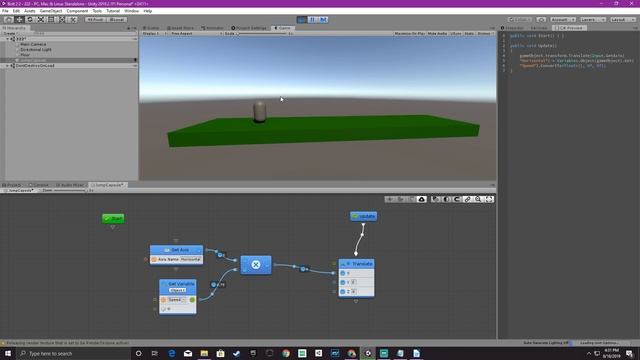
Task: Switch to the Project tab
Action: pos(12,185)
